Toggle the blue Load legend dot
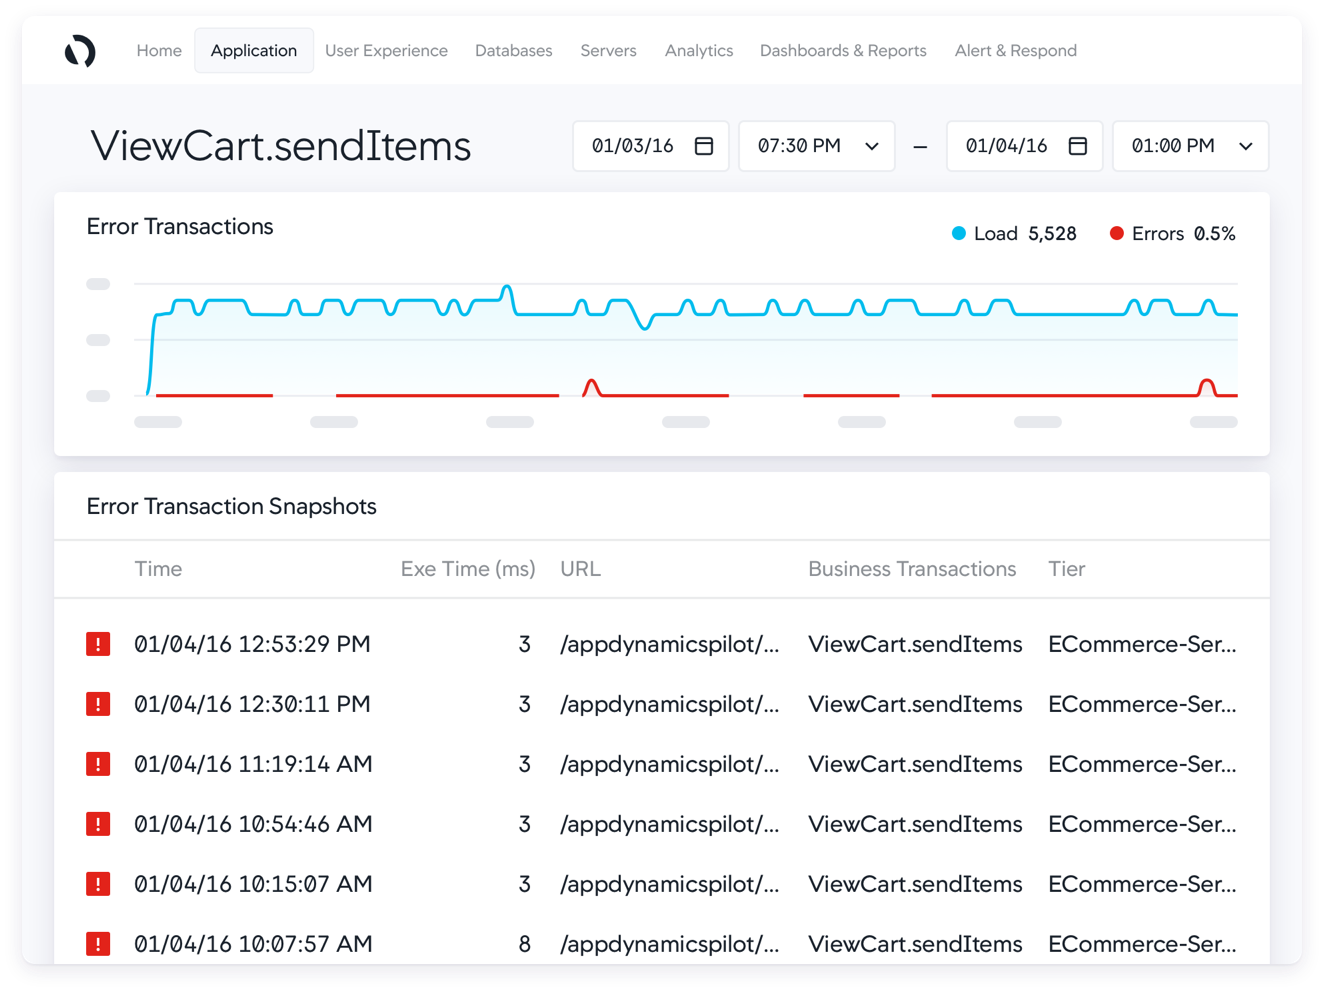 pos(959,234)
